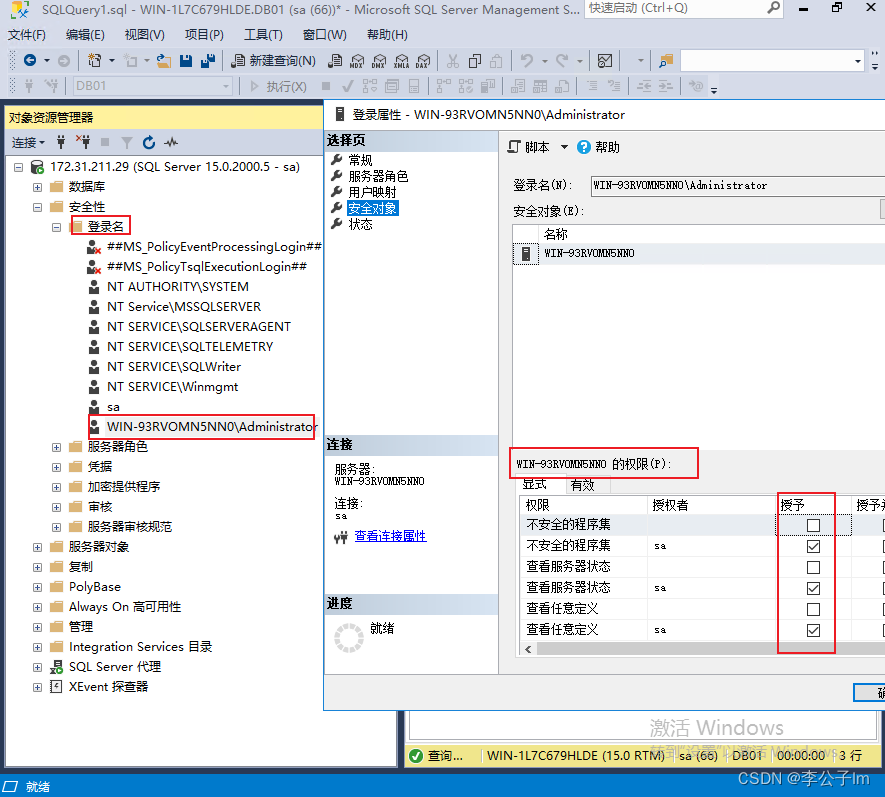Open the 视图(V) menu
Image resolution: width=885 pixels, height=797 pixels.
(x=144, y=35)
